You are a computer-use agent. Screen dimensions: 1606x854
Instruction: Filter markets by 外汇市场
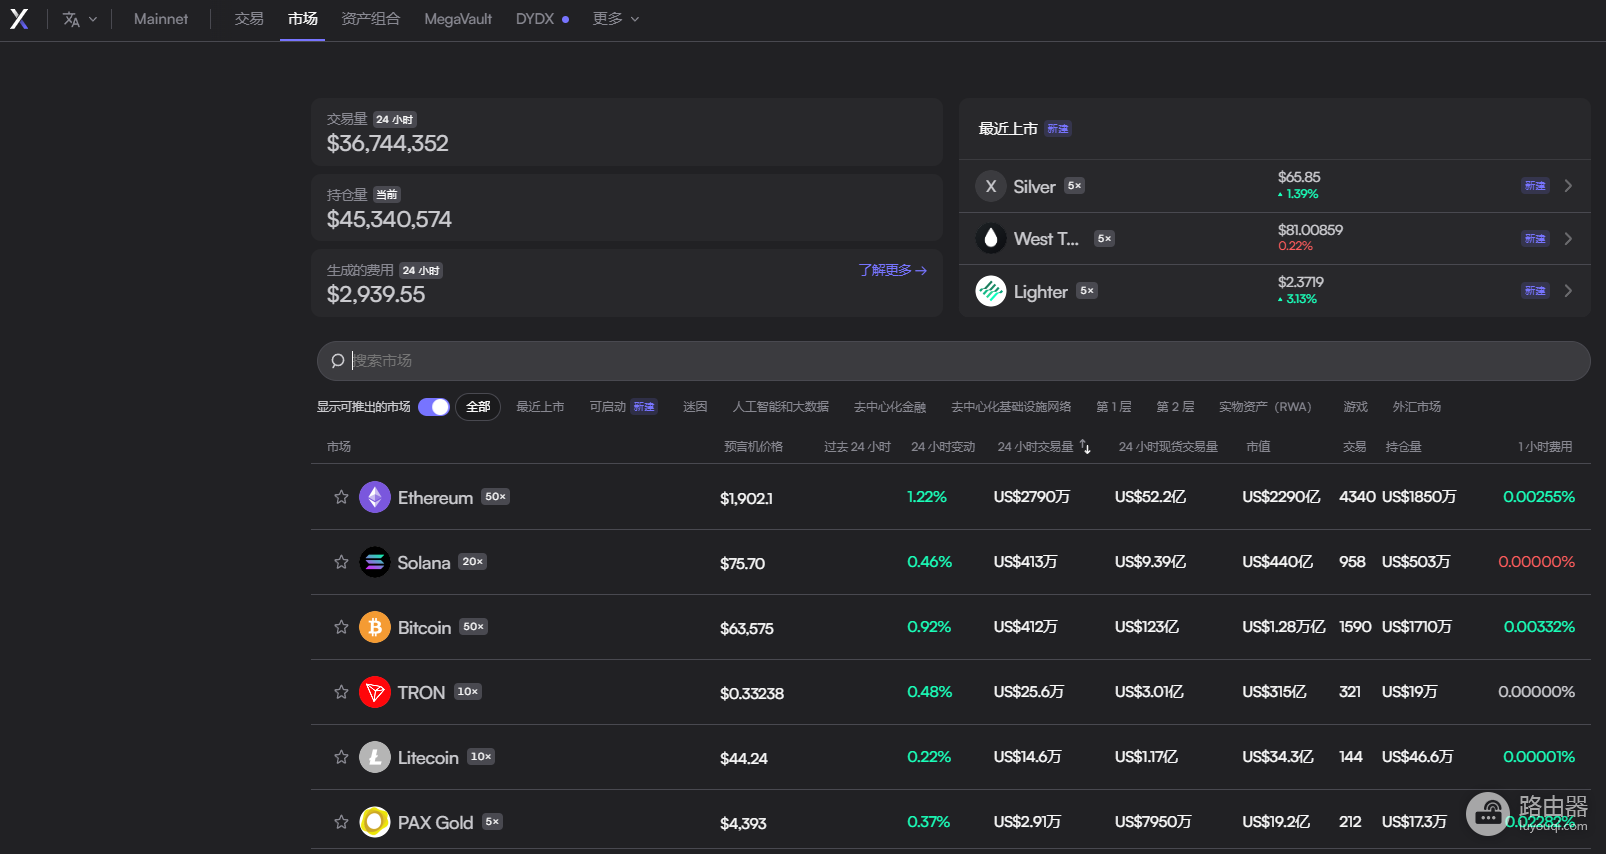coord(1417,407)
